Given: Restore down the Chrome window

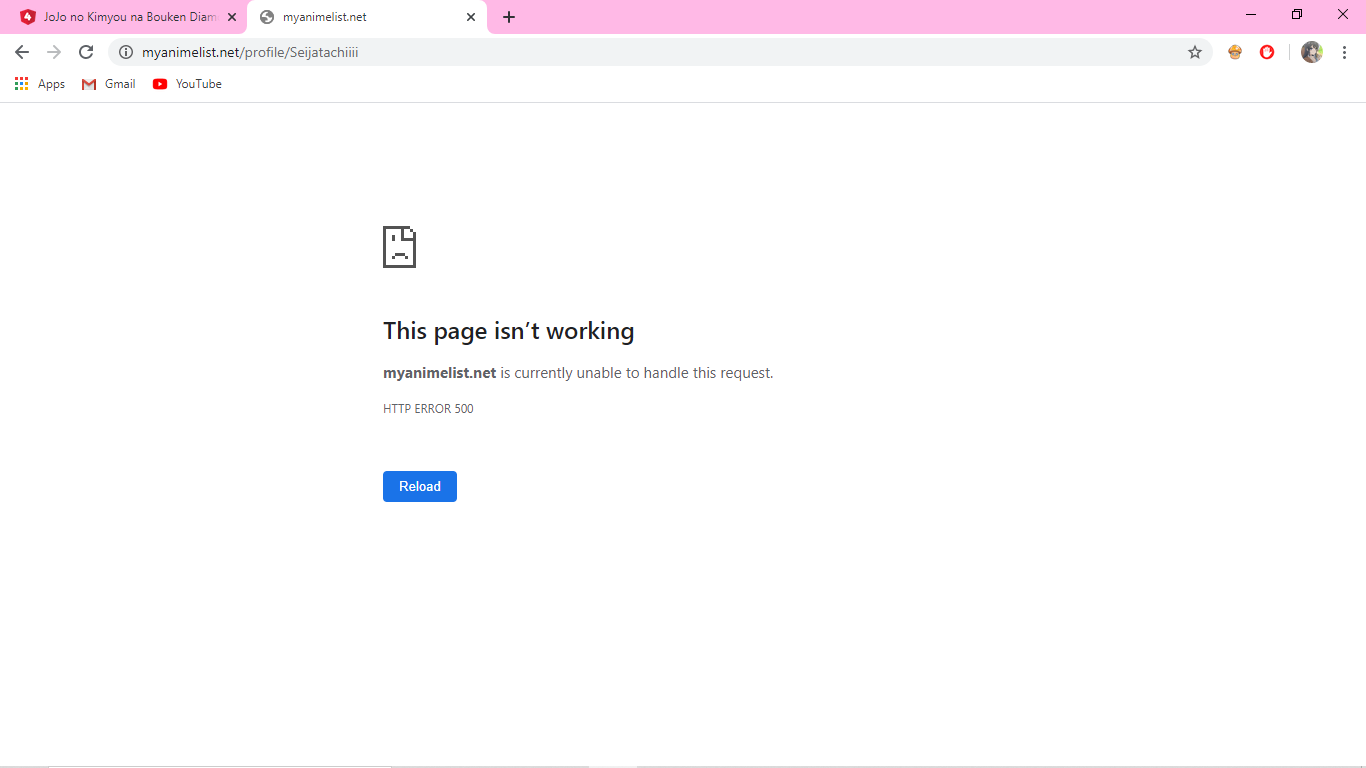Looking at the screenshot, I should [1297, 14].
